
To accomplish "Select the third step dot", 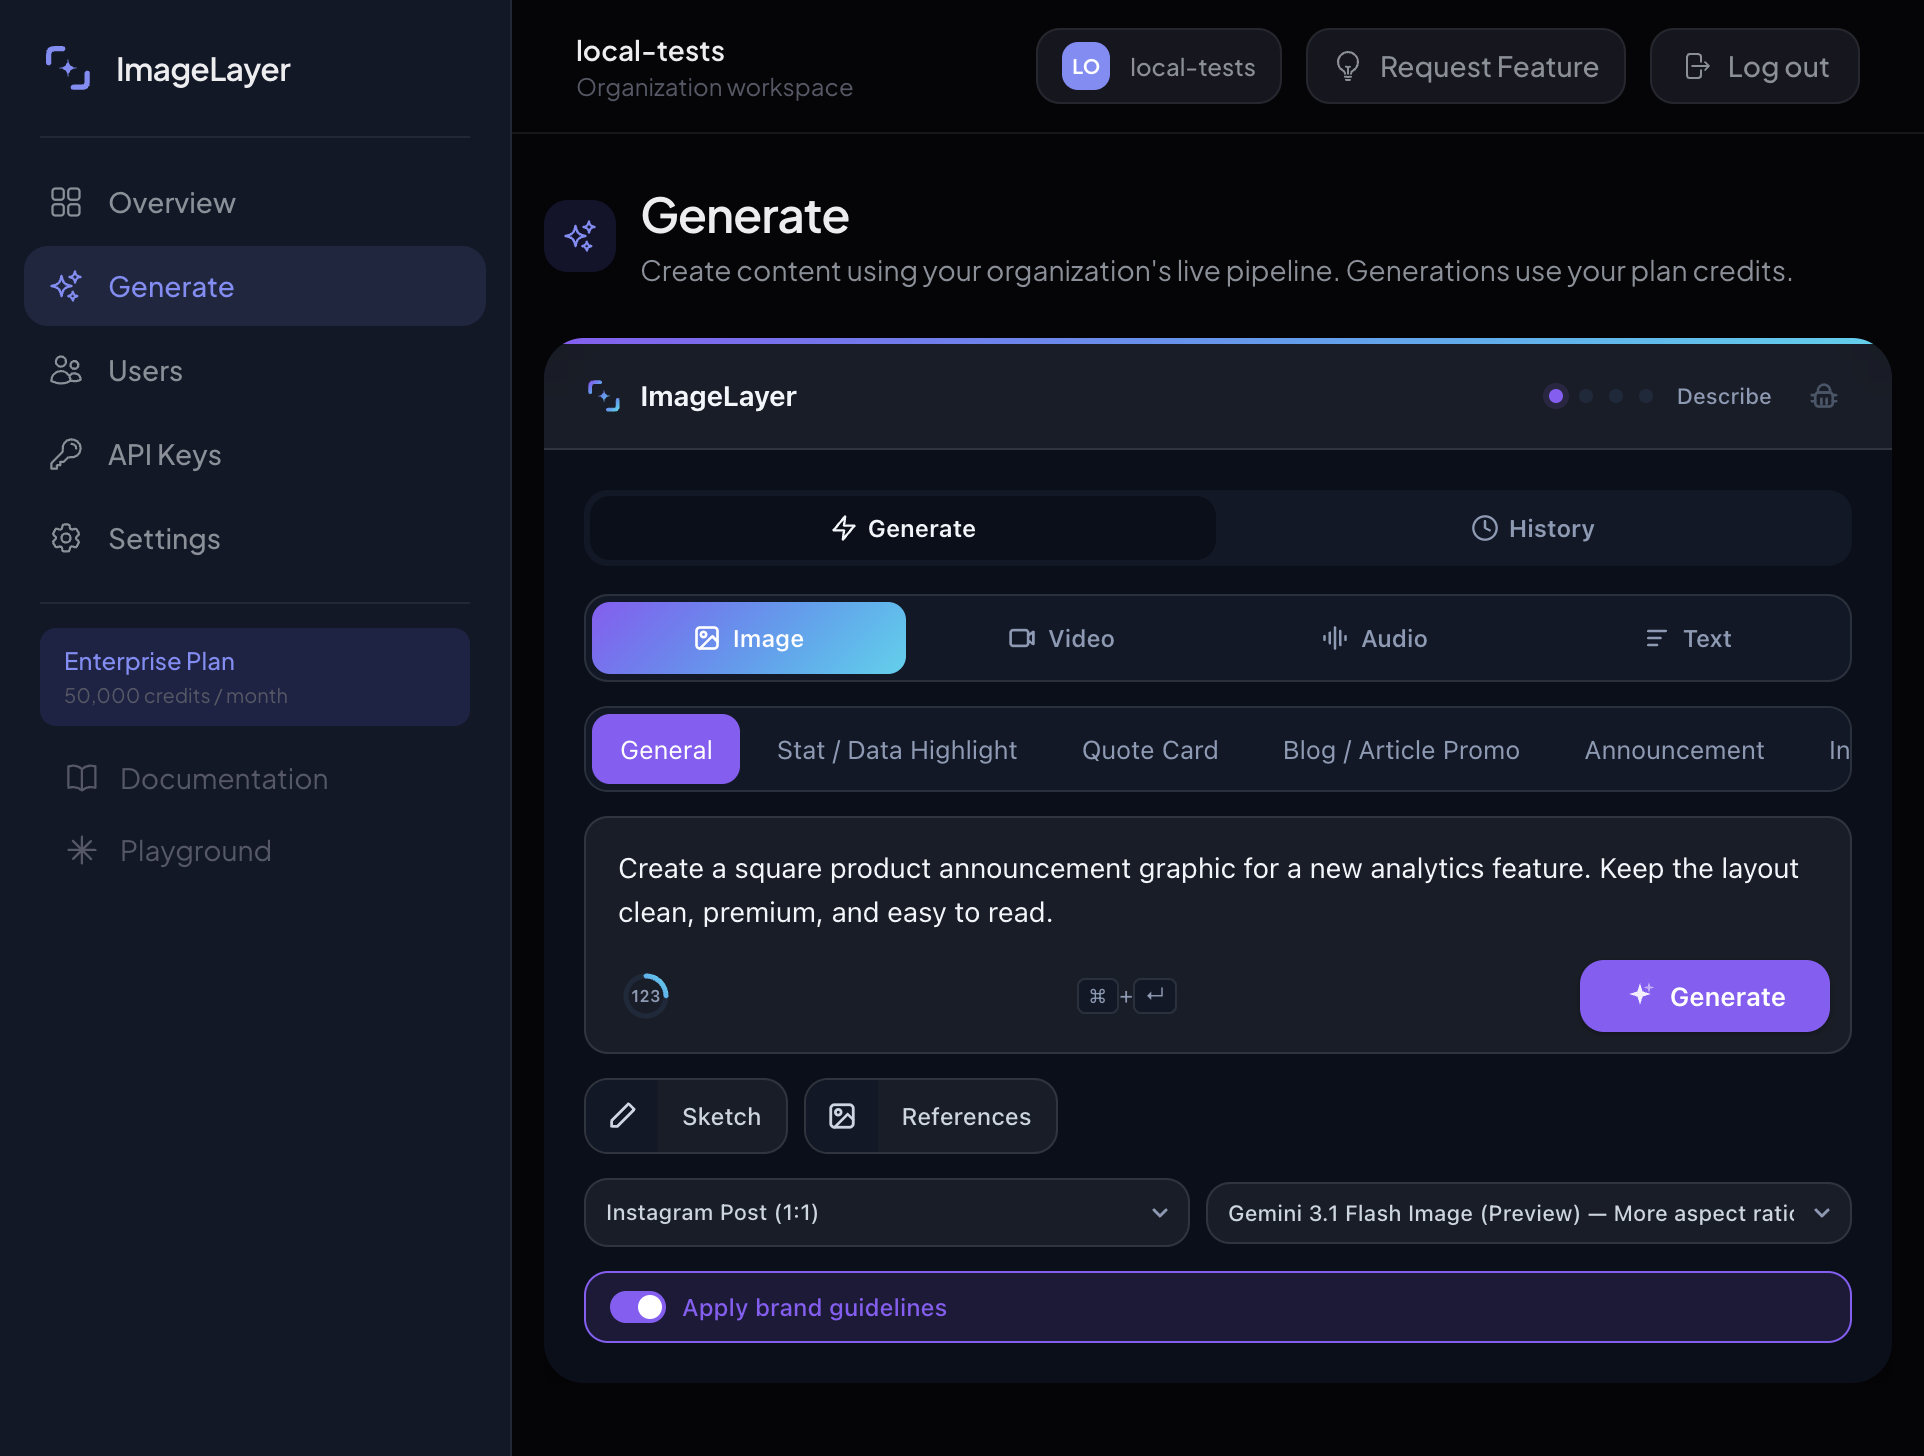I will point(1616,396).
